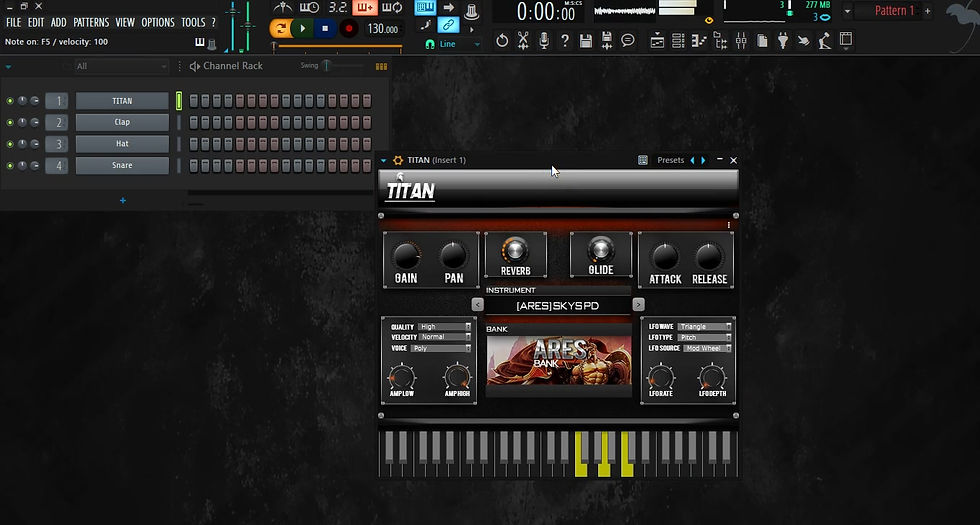Screen dimensions: 980x525
Task: Open the Browser view icon
Action: [x=720, y=41]
